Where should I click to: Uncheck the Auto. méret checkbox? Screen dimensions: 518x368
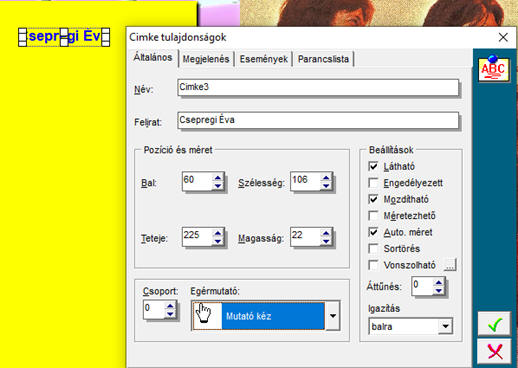click(373, 232)
